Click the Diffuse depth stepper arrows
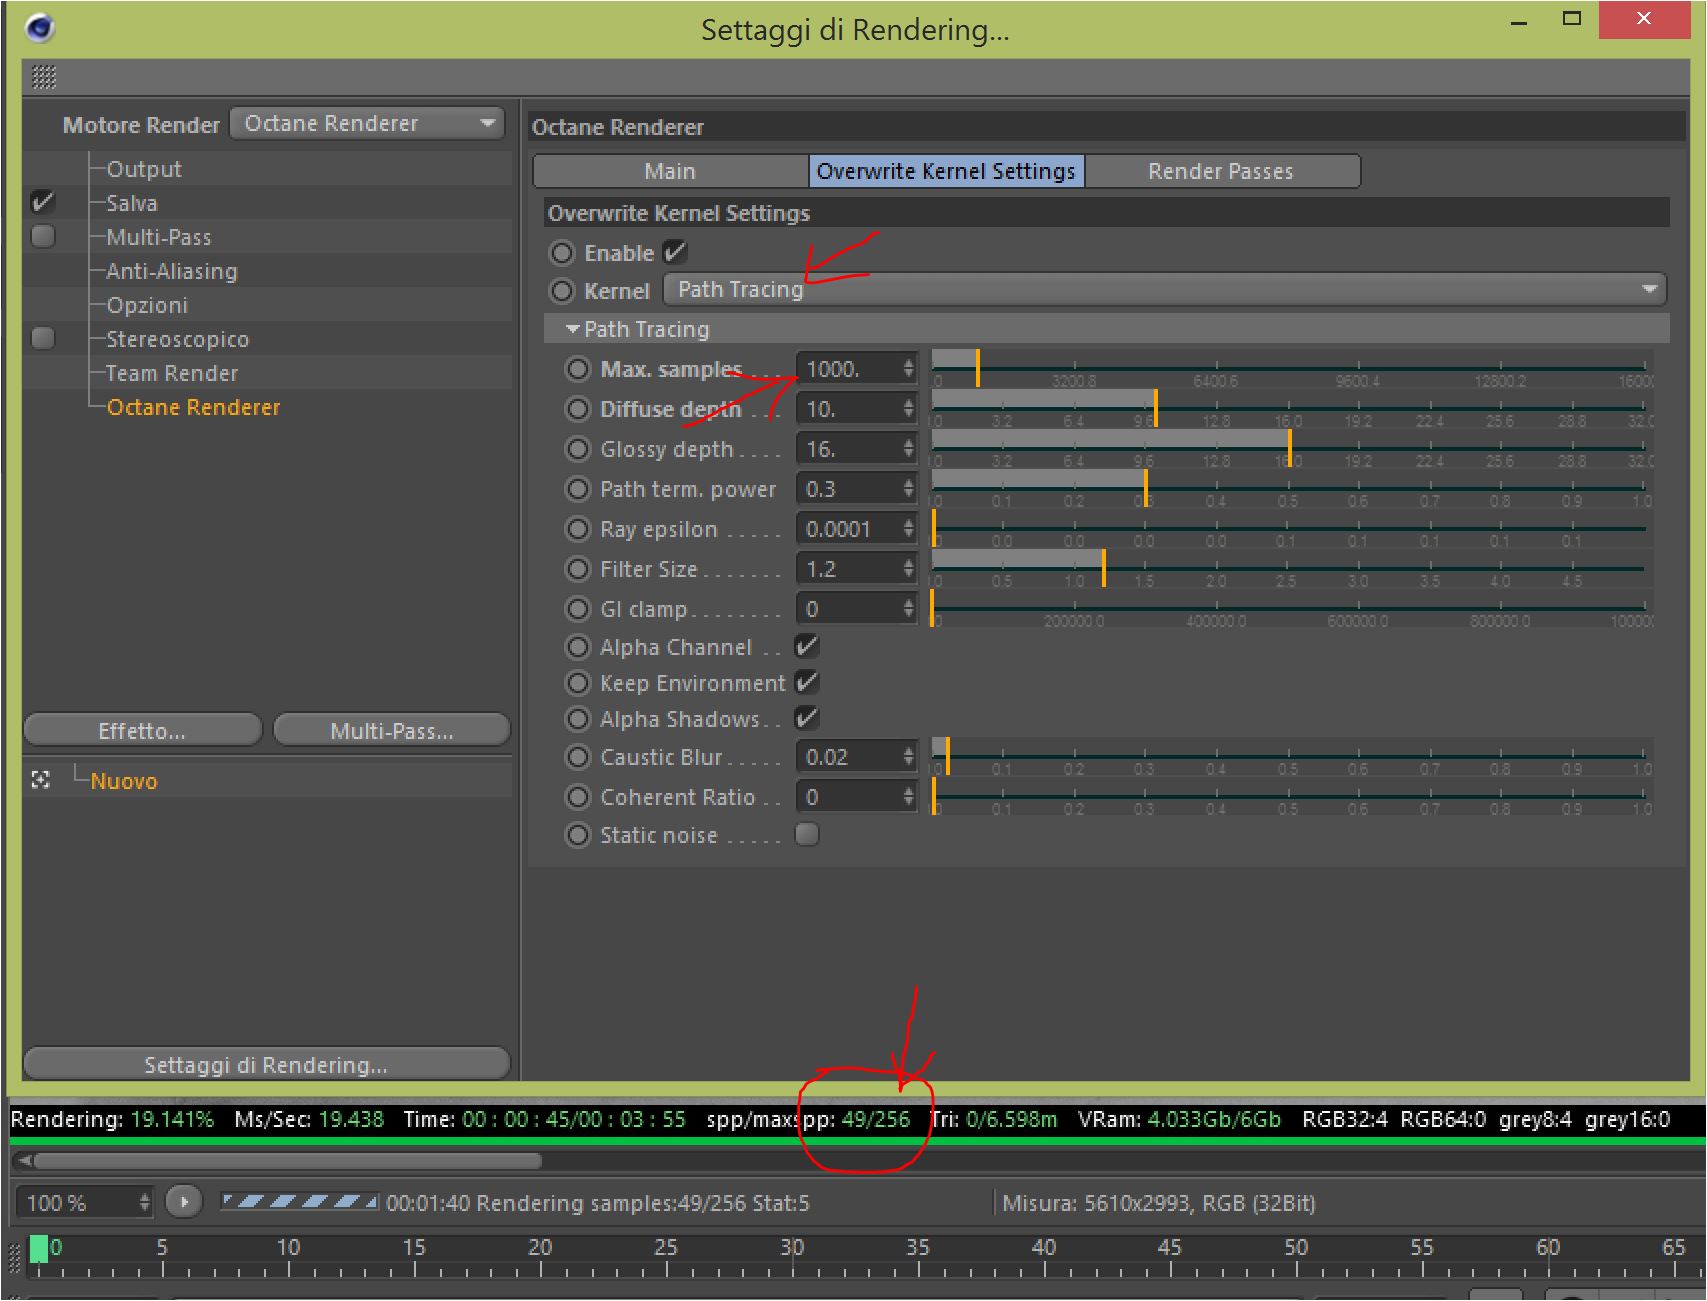The image size is (1707, 1301). click(908, 409)
